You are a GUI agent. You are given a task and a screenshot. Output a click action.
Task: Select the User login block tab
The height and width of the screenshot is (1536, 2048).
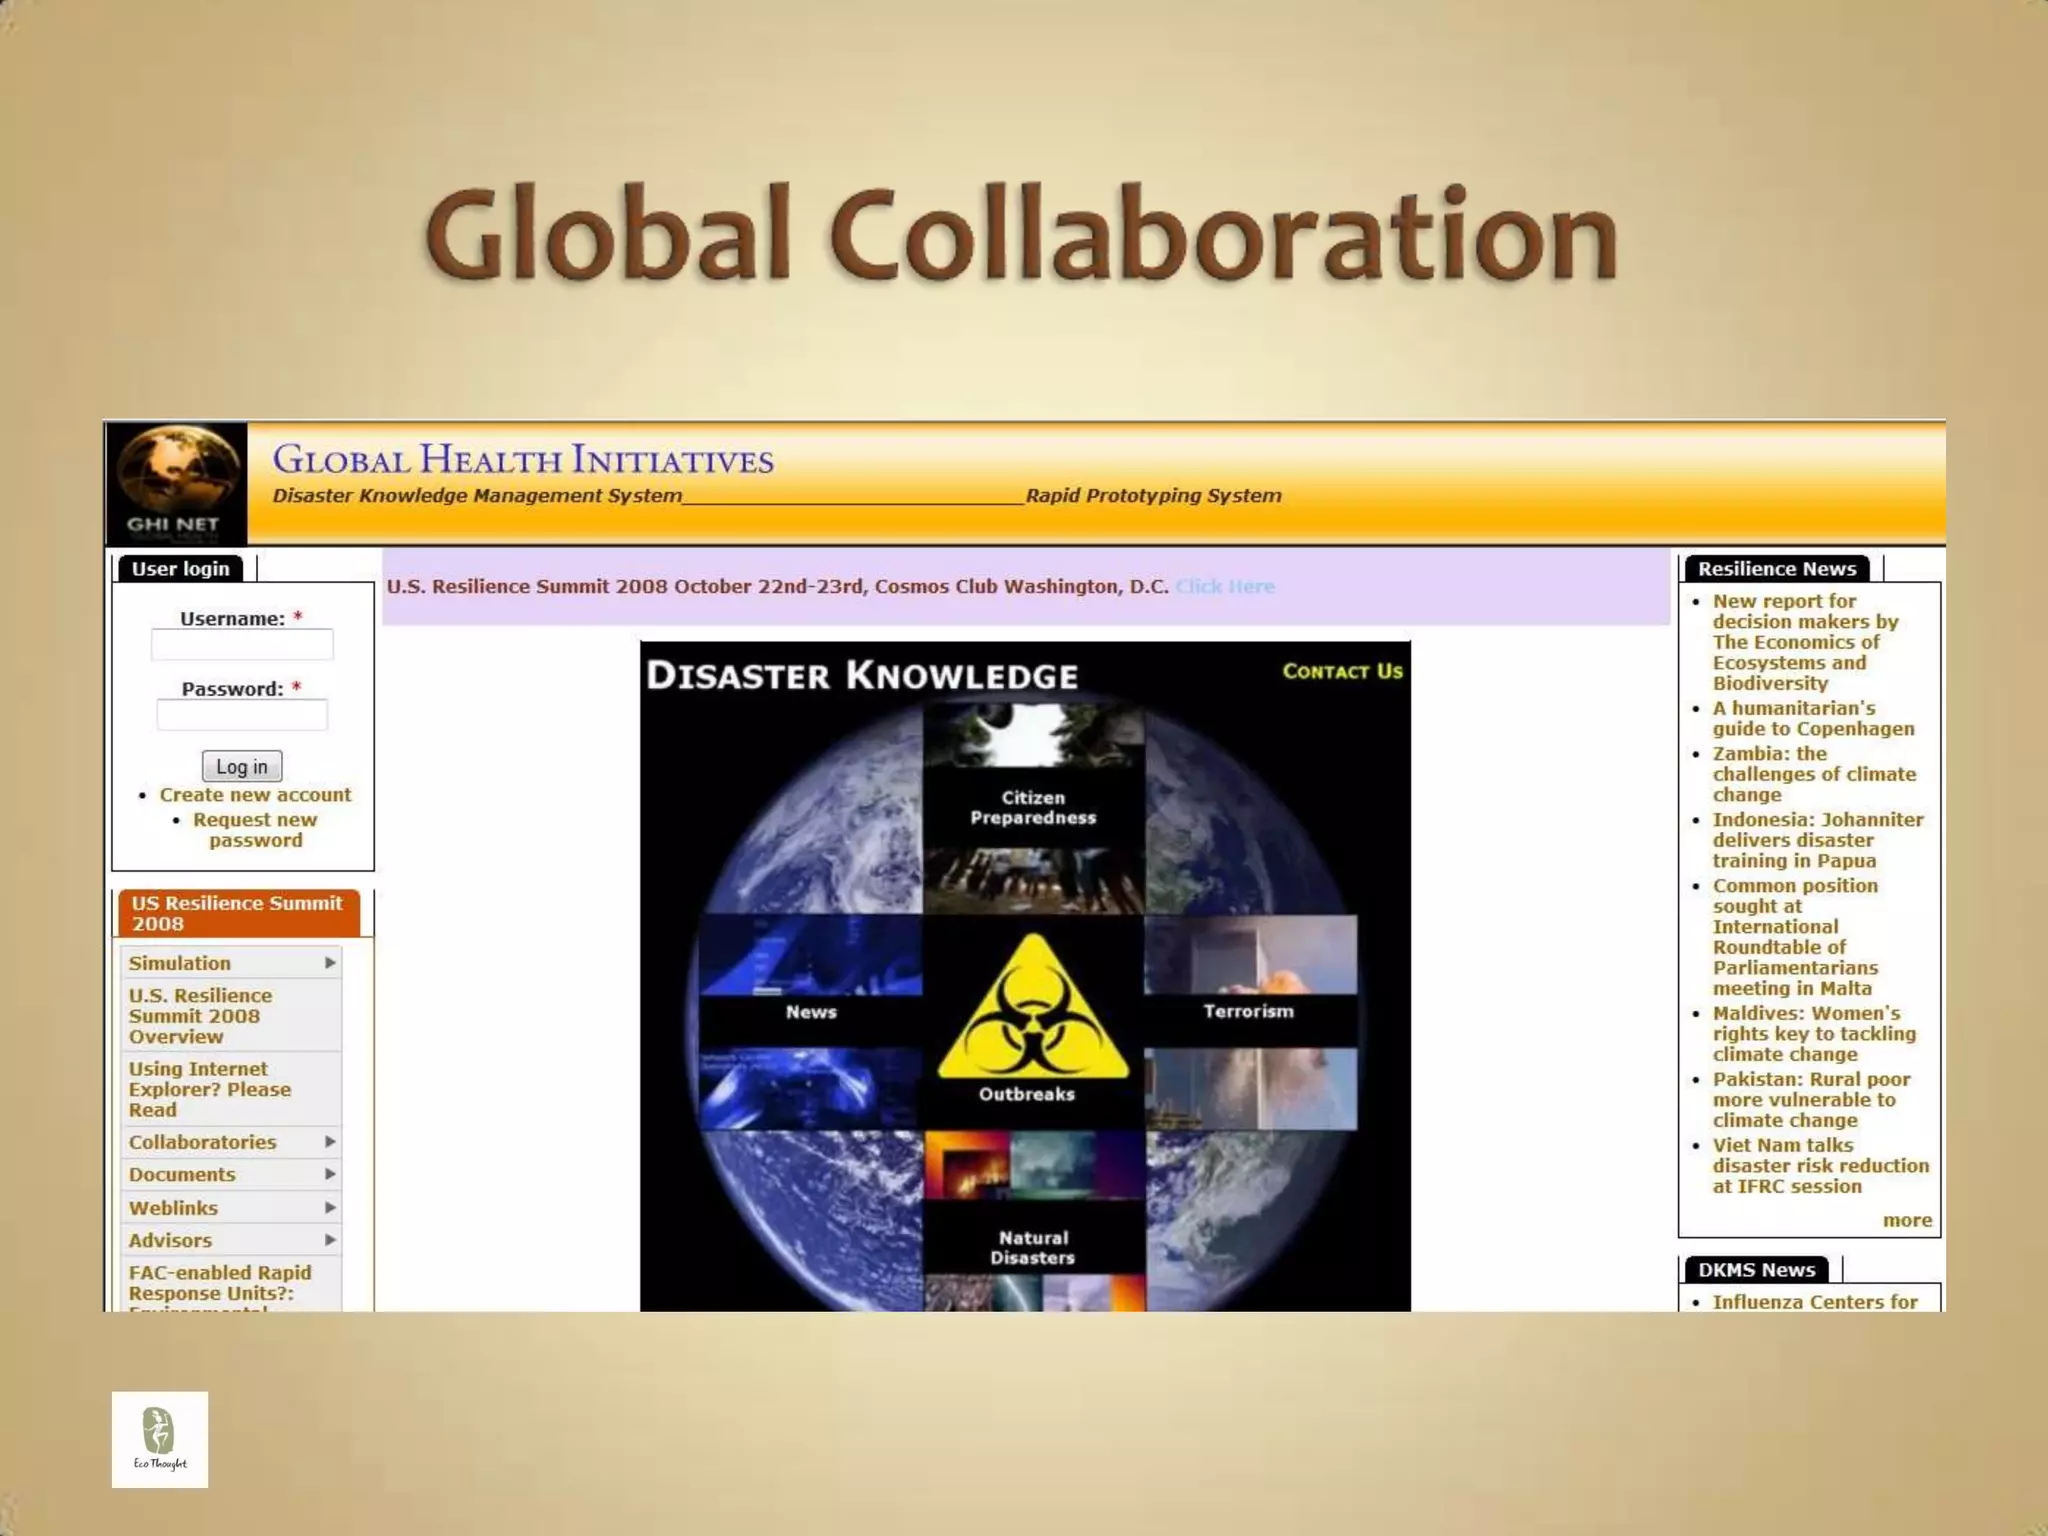pyautogui.click(x=181, y=569)
